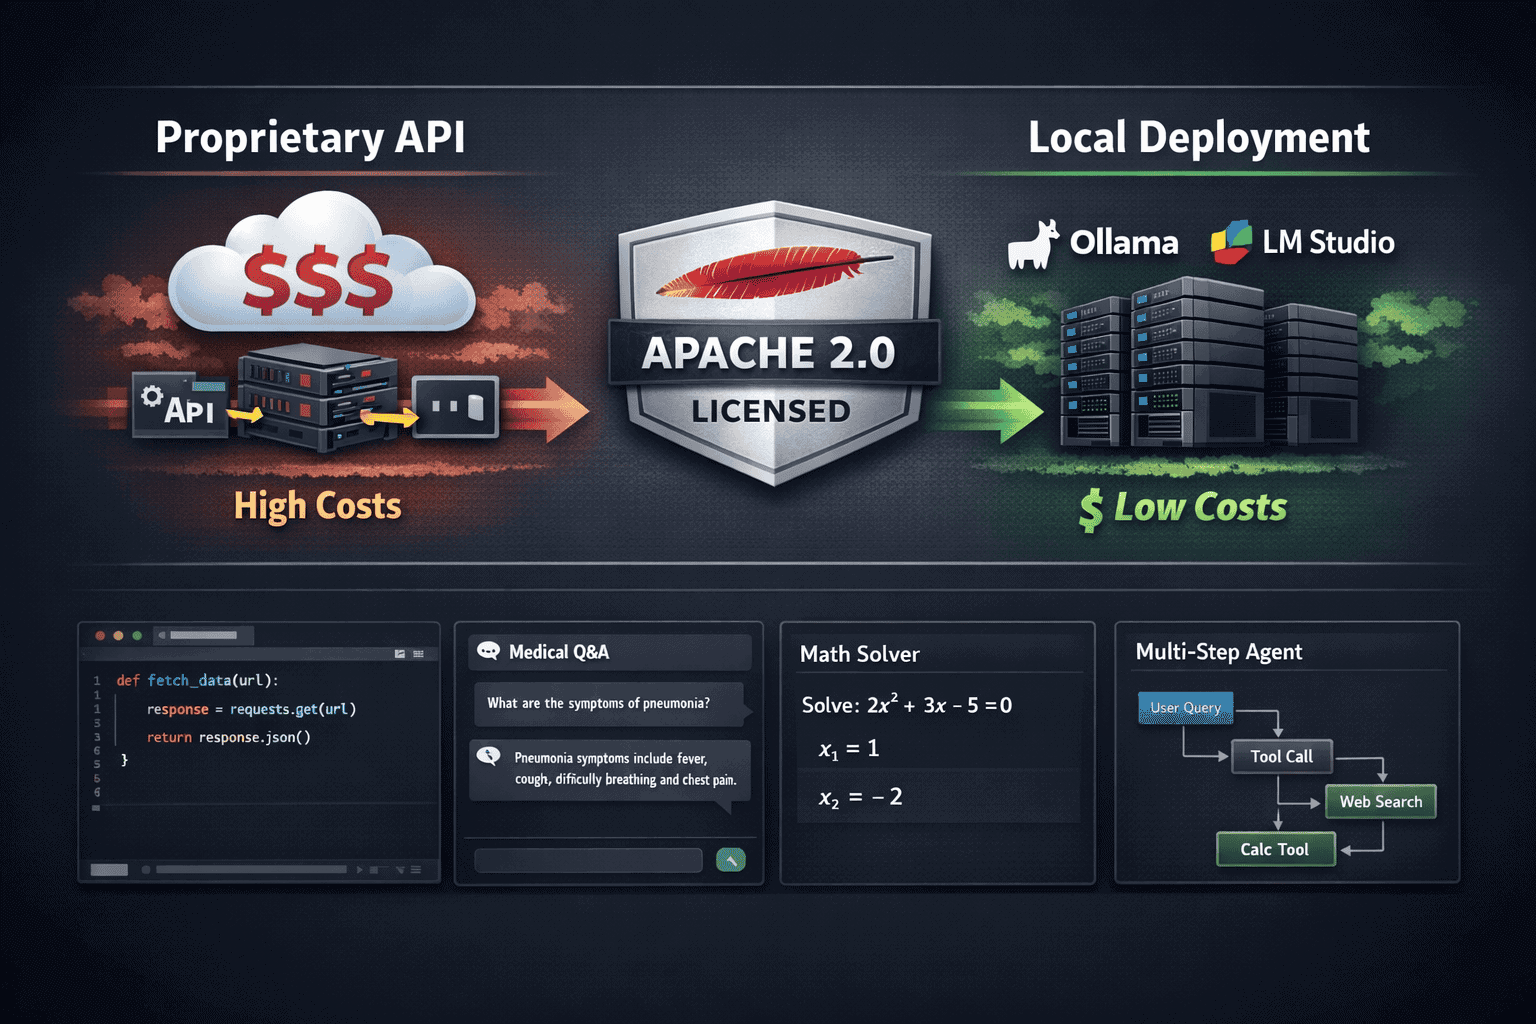Open the image preview icon in the code editor toolbar
The height and width of the screenshot is (1024, 1536).
tap(401, 654)
